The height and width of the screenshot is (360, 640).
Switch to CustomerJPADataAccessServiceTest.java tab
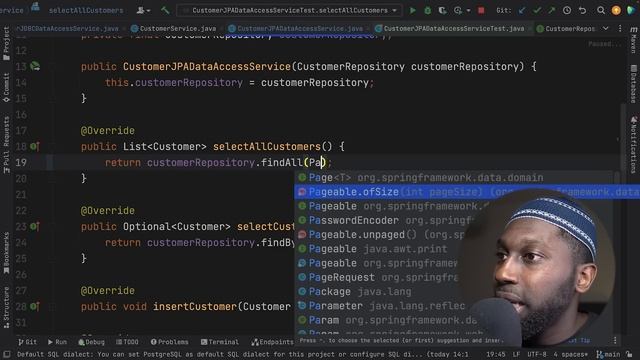449,29
